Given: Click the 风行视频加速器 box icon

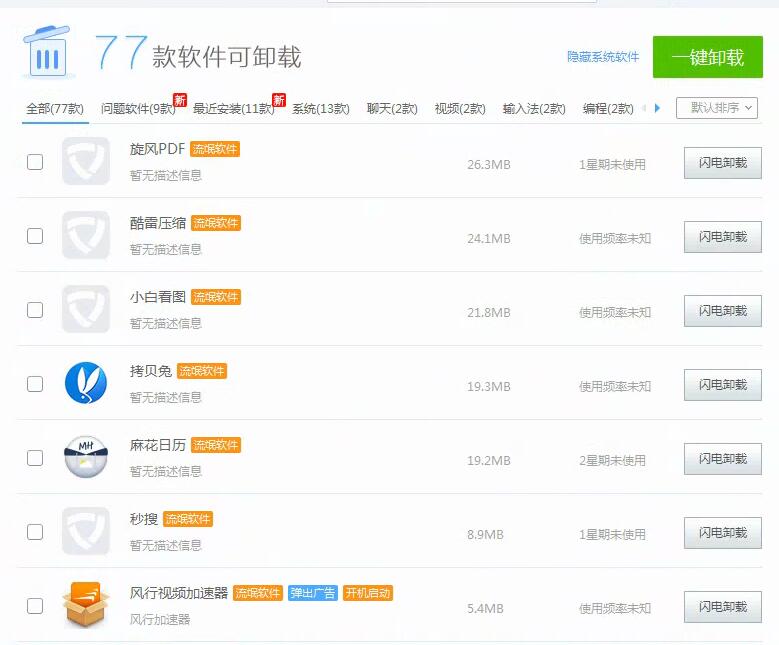Looking at the screenshot, I should [x=86, y=605].
